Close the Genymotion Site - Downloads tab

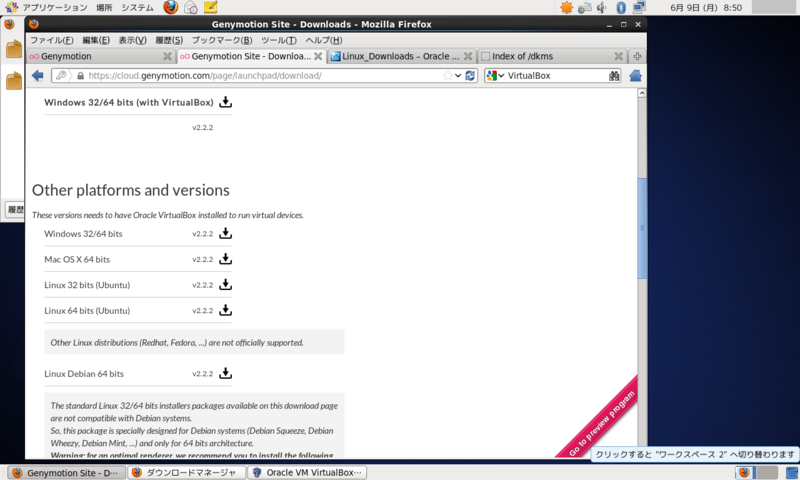318,56
